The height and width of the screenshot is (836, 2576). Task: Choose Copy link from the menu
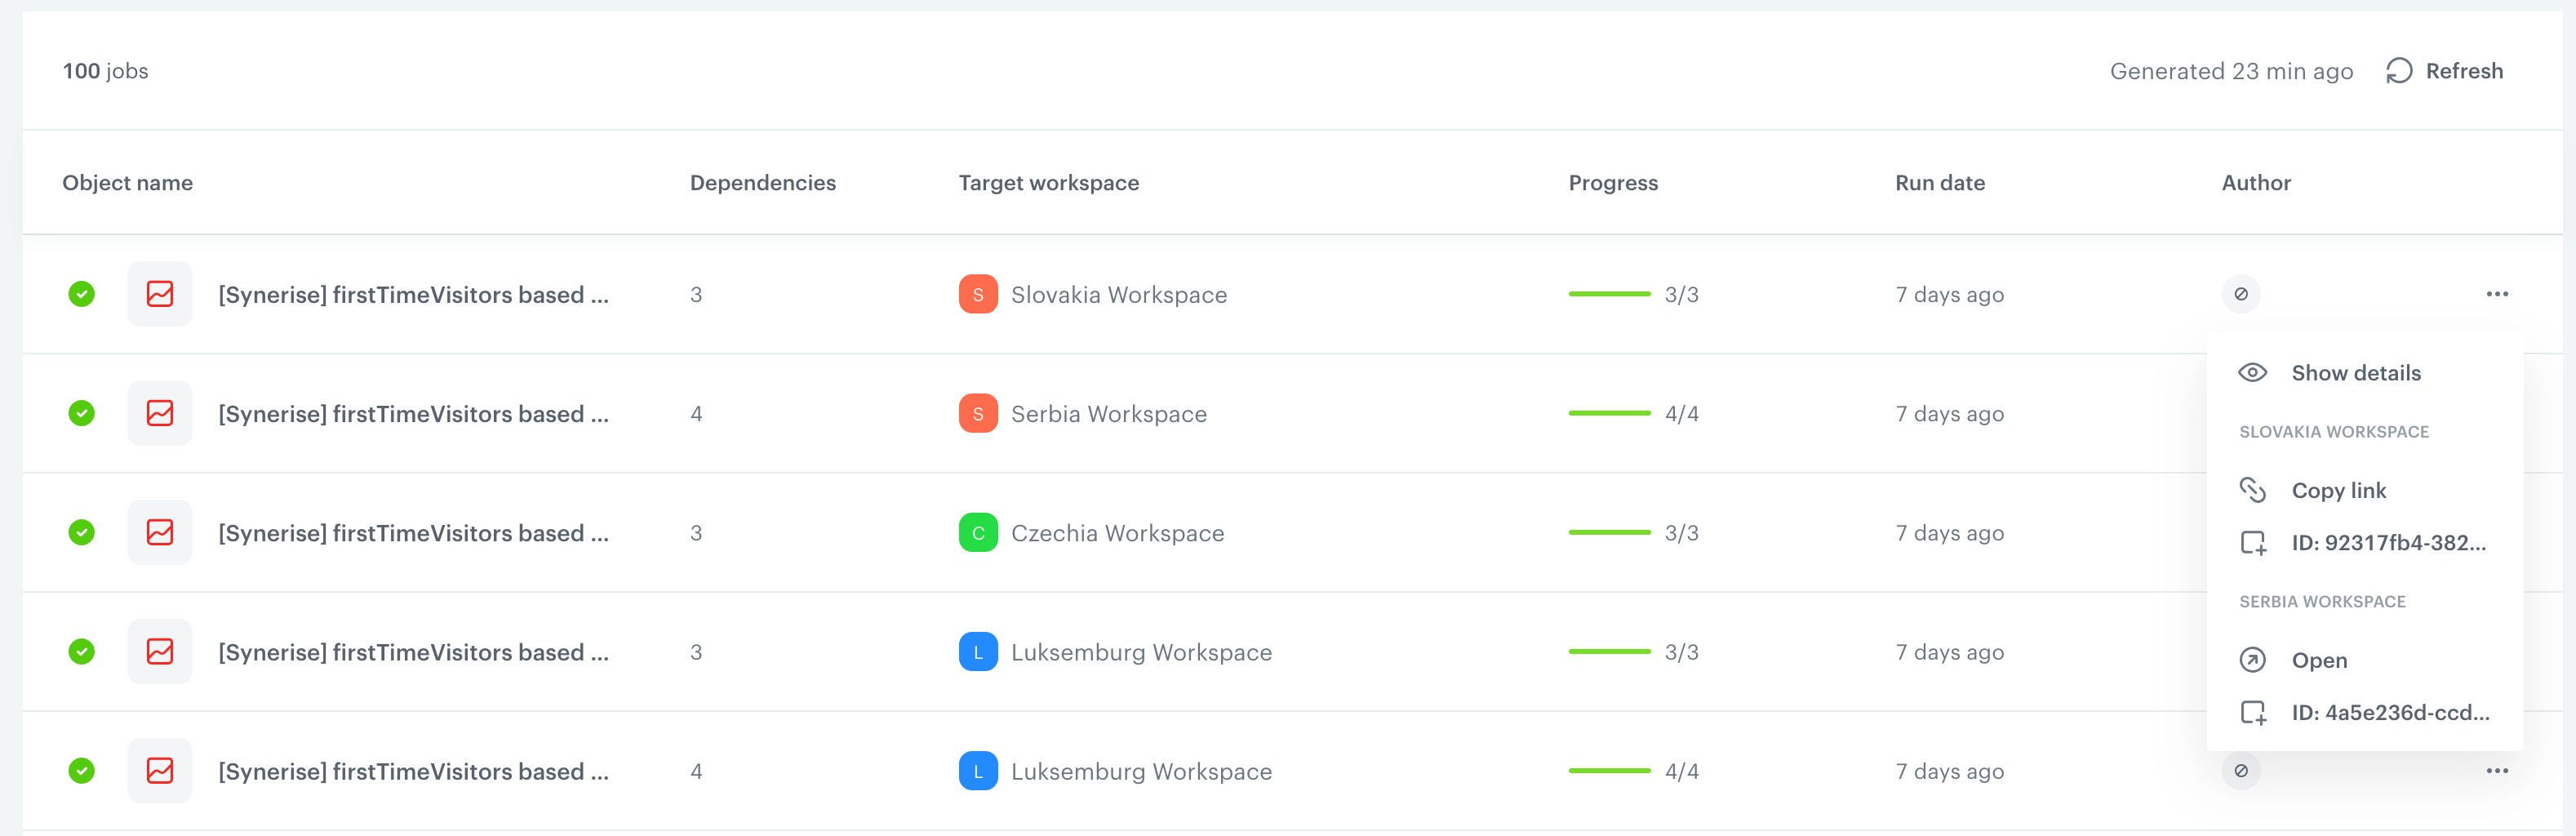(2338, 490)
